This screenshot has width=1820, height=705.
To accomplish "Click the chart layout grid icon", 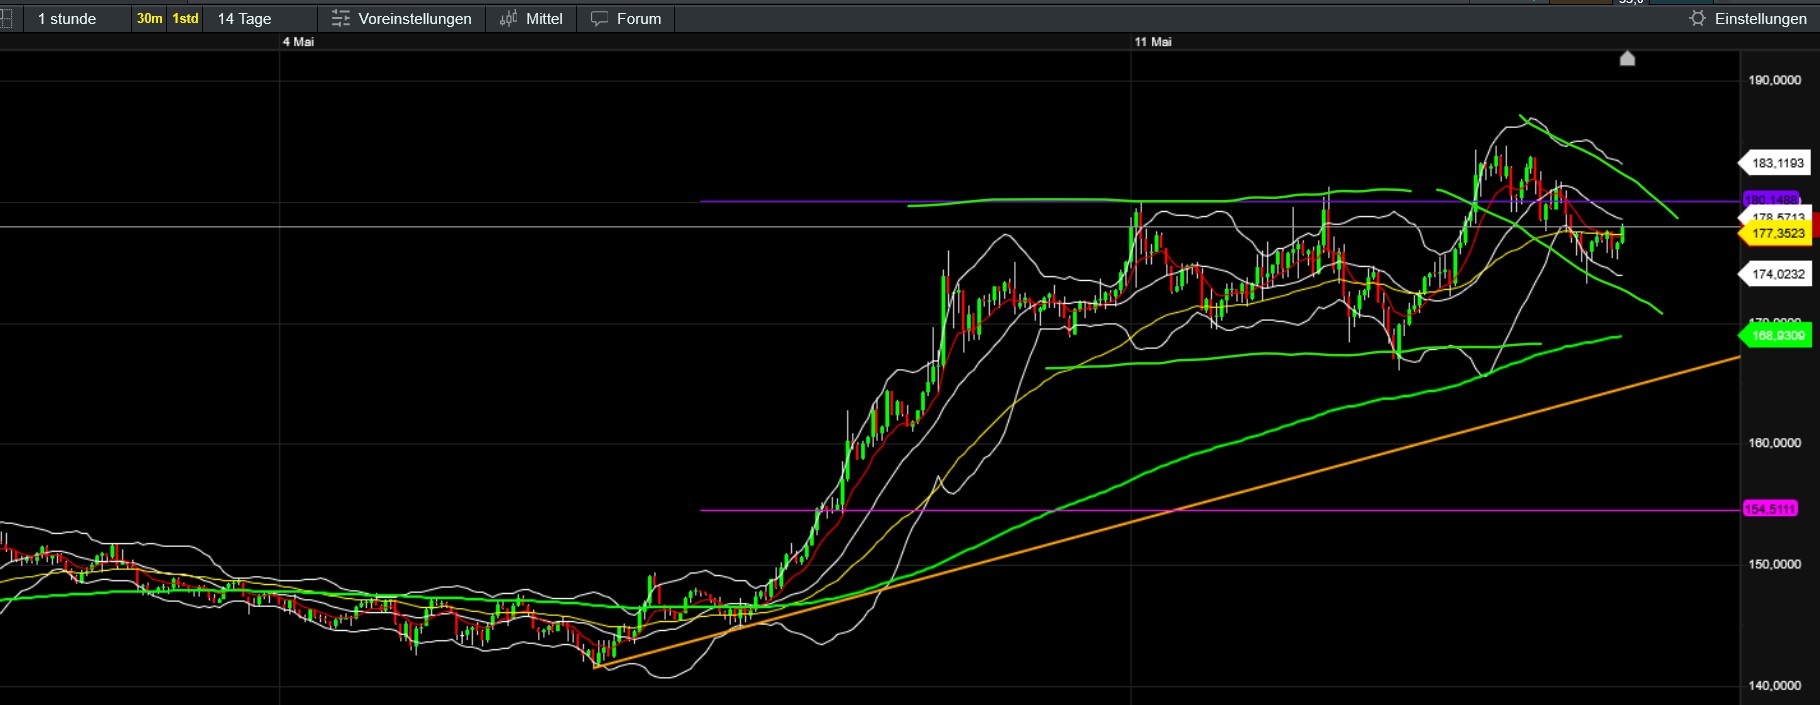I will [x=5, y=18].
